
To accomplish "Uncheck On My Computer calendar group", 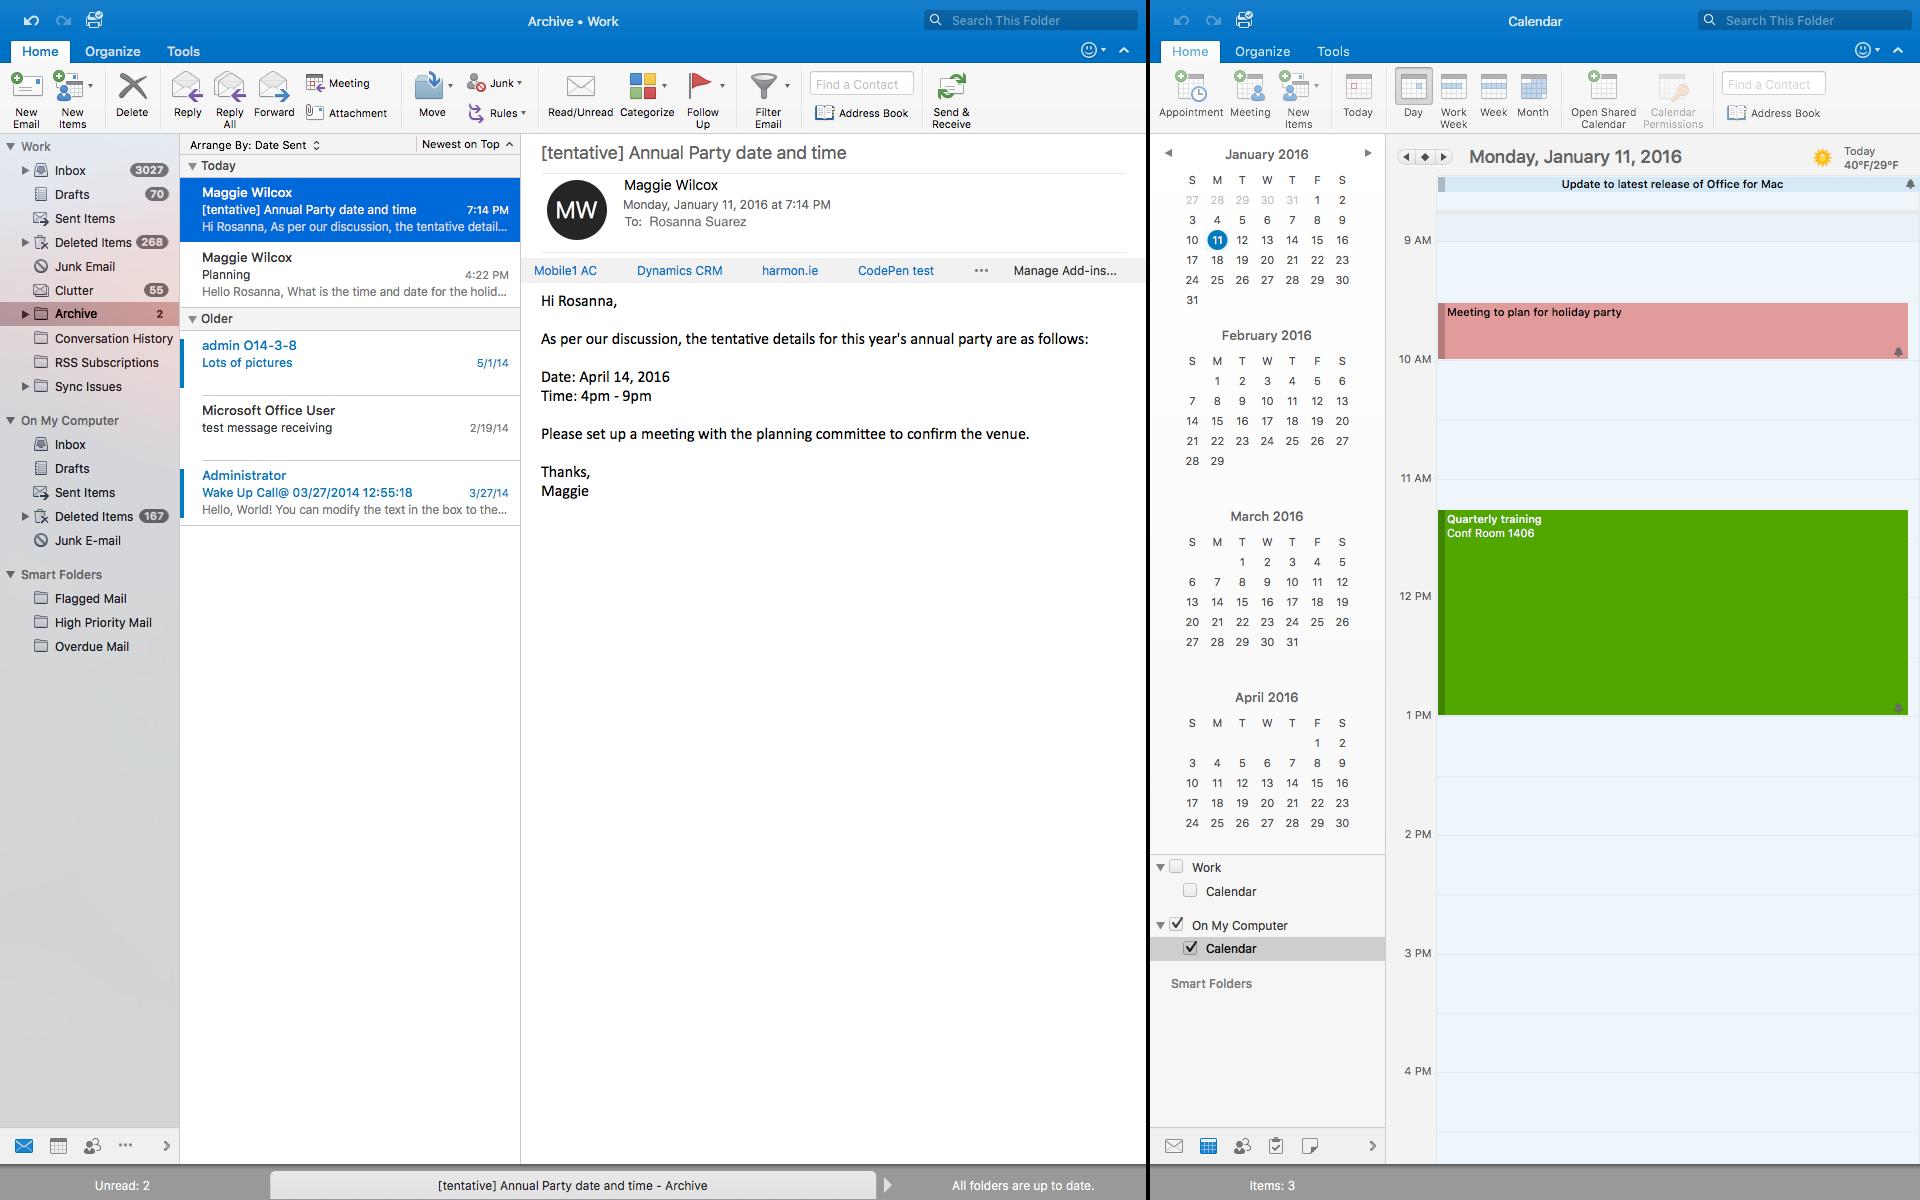I will point(1177,925).
